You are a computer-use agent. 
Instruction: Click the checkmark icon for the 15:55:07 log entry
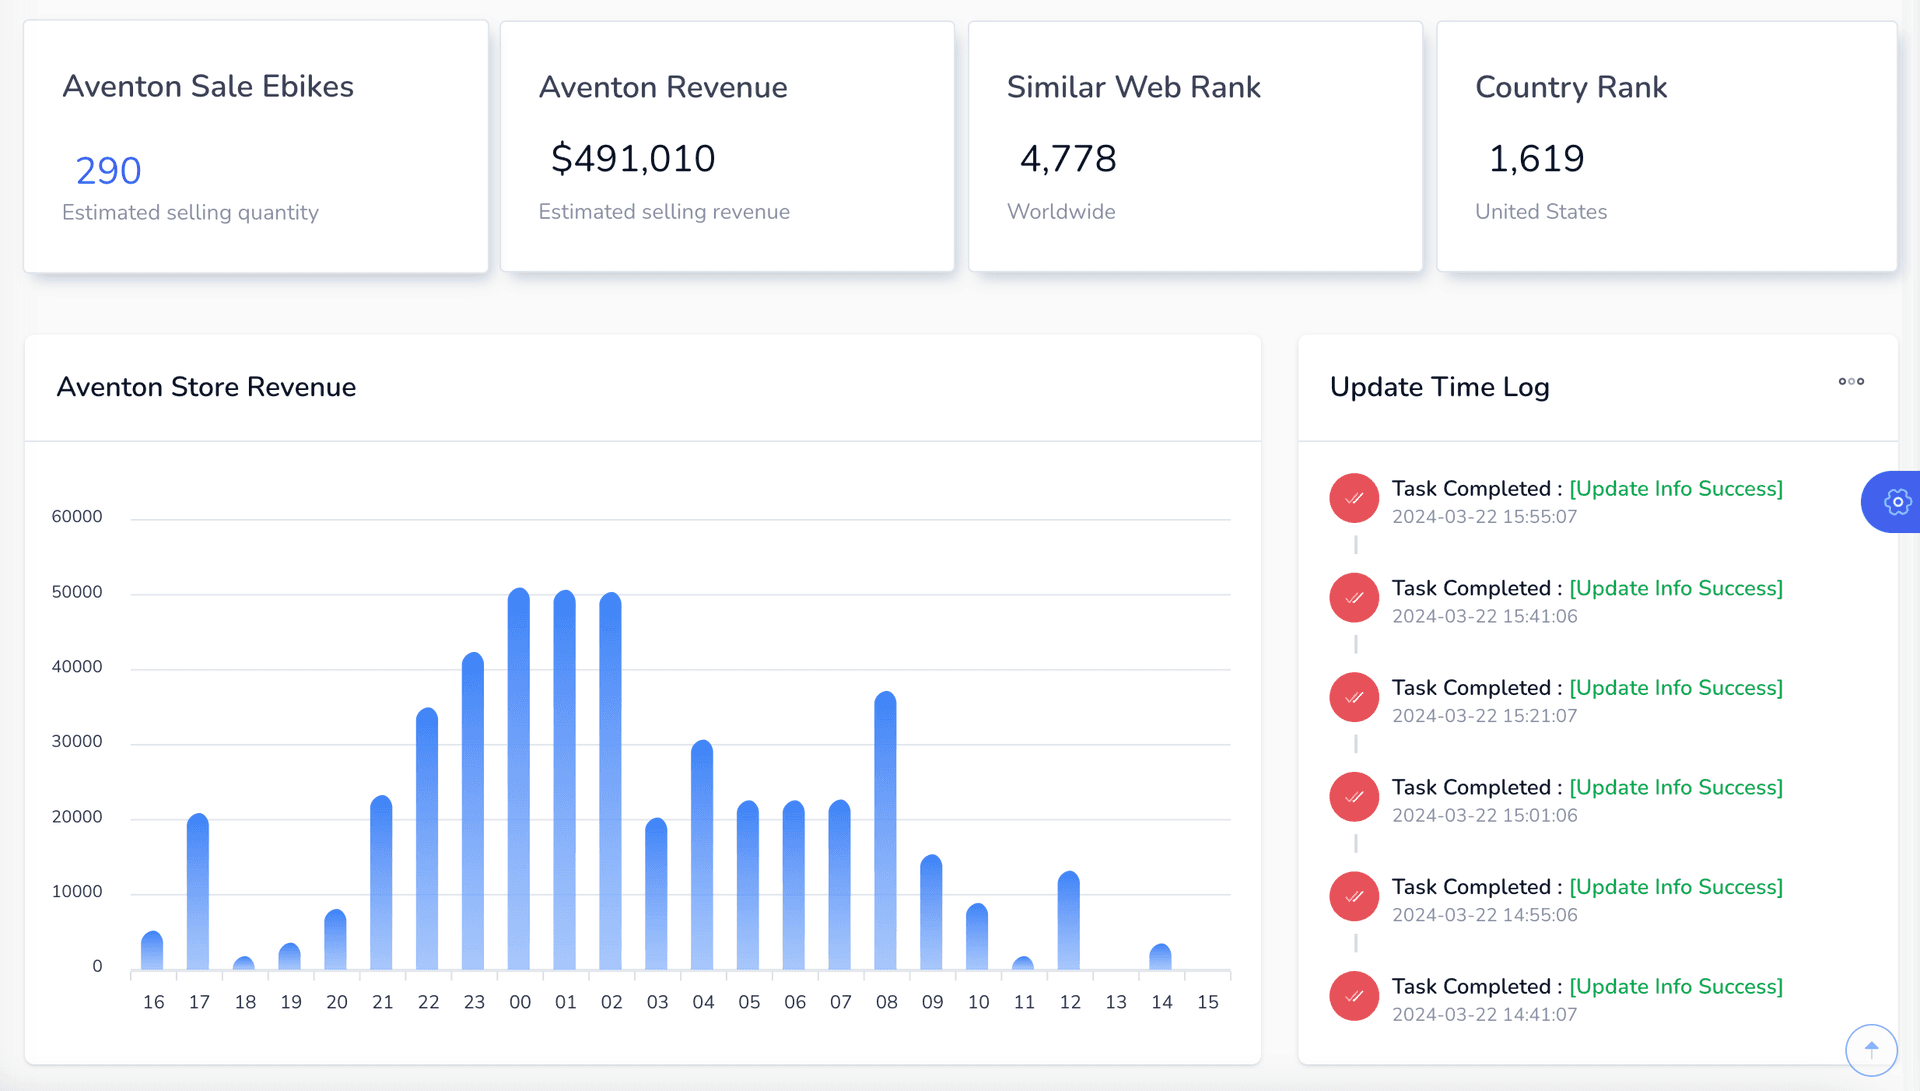[x=1354, y=498]
